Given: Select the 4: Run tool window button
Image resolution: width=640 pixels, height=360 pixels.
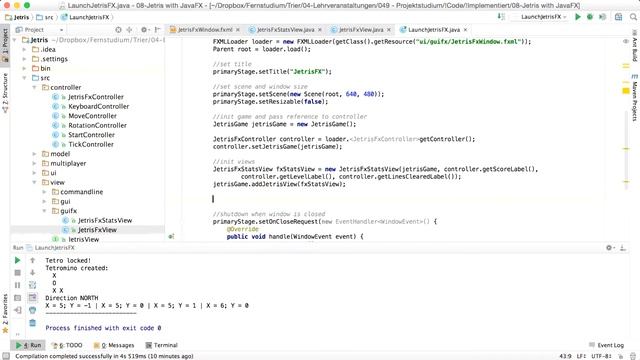Looking at the screenshot, I should (29, 345).
